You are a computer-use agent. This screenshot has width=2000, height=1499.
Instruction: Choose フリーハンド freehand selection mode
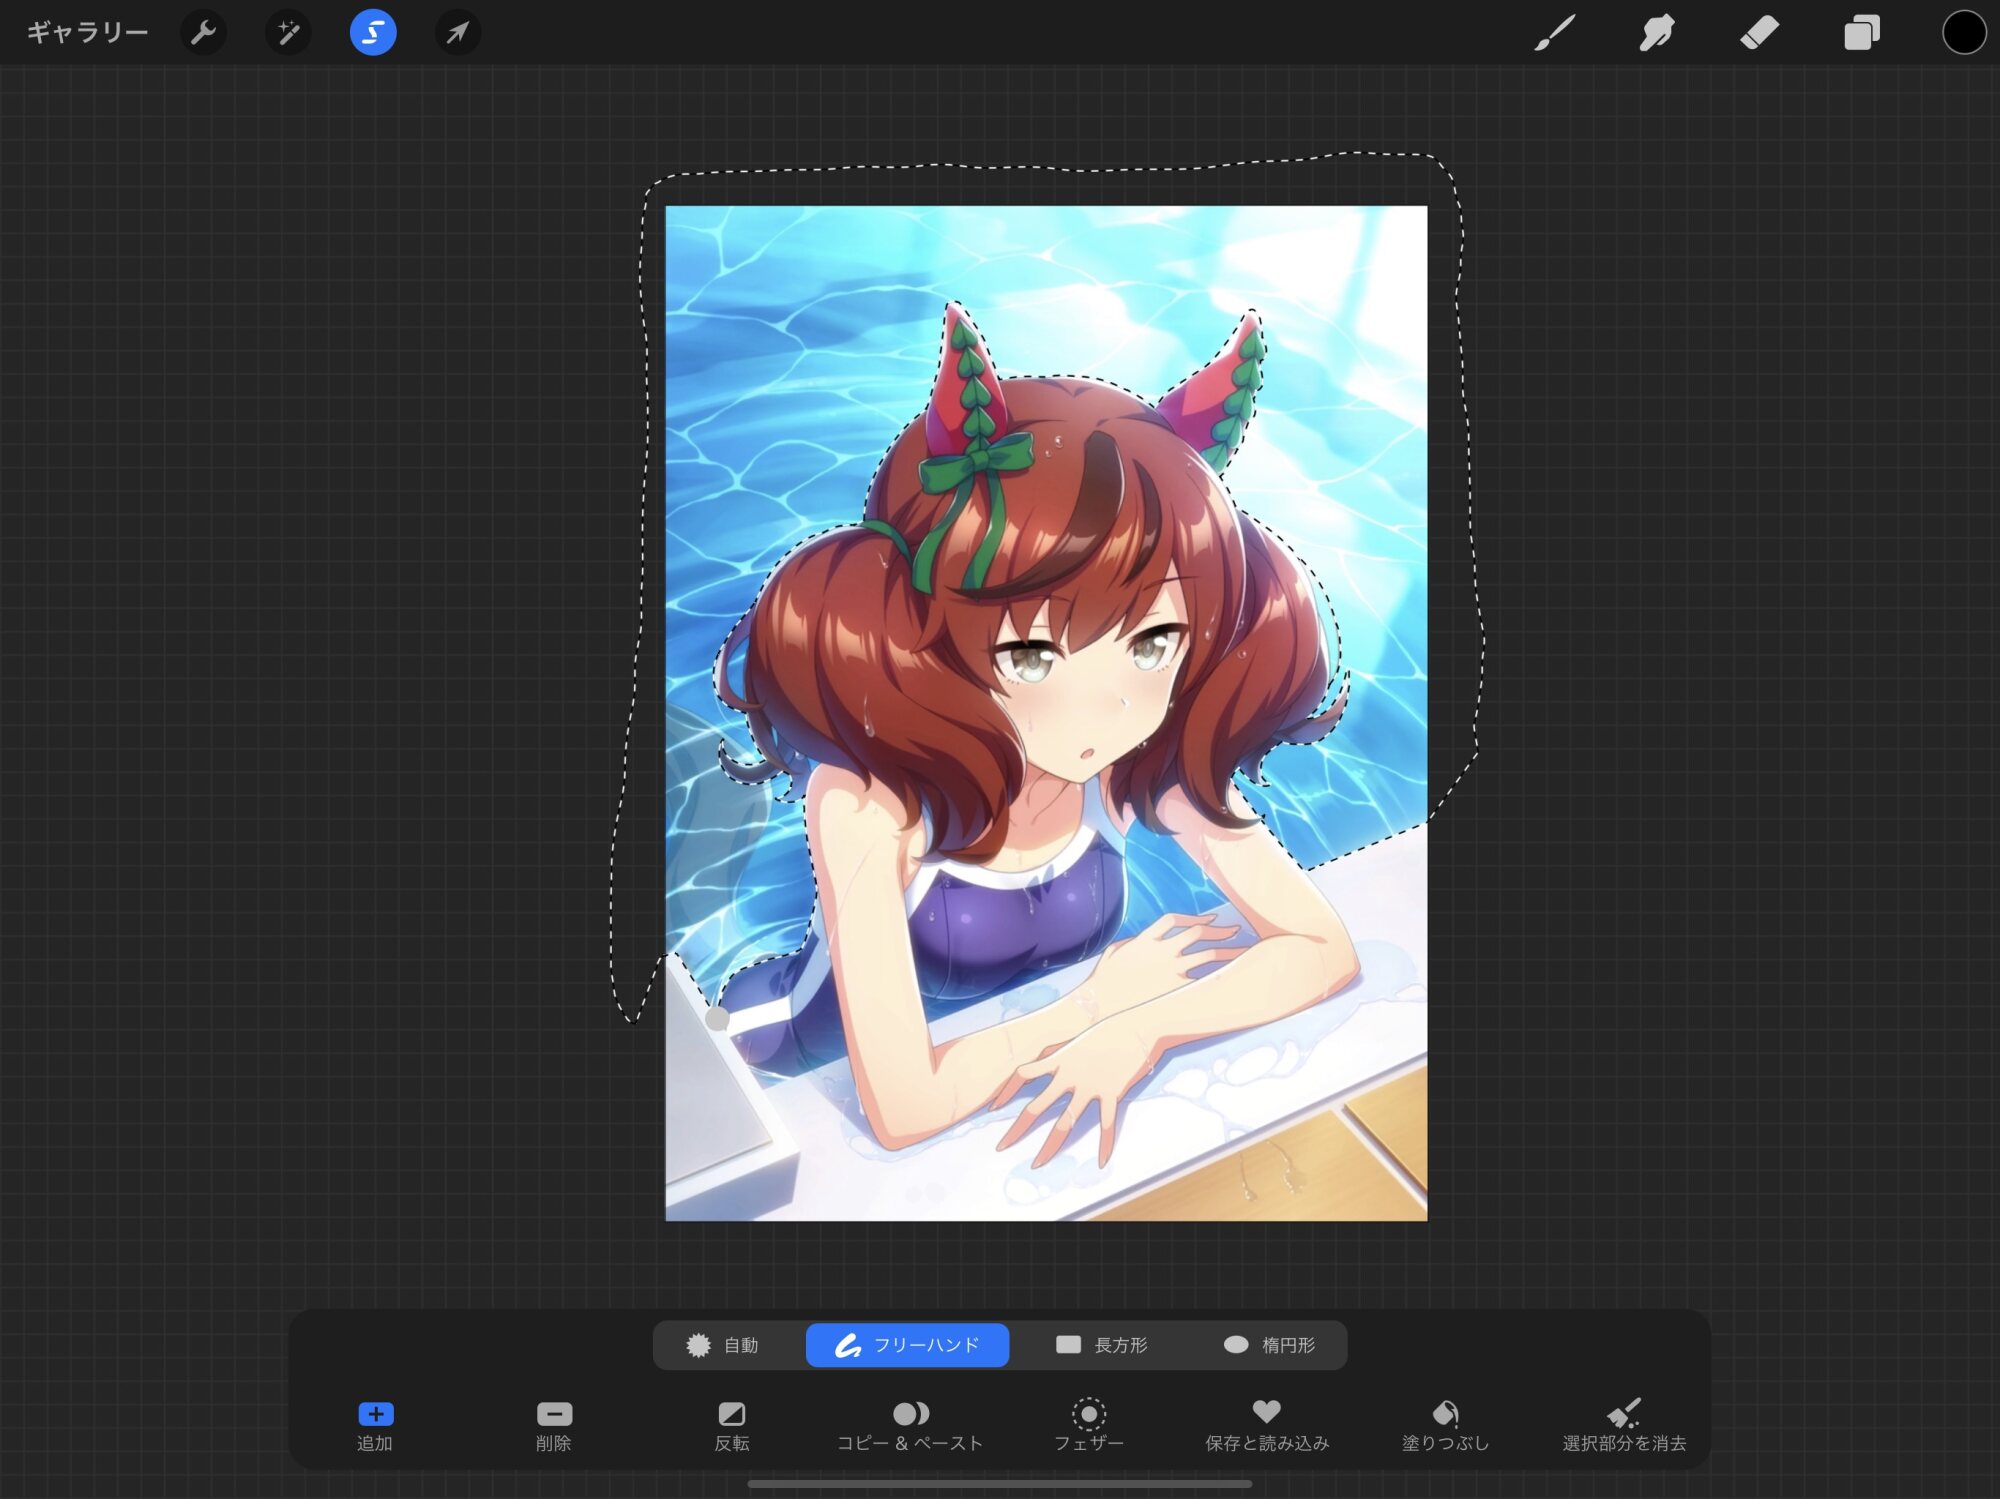pyautogui.click(x=907, y=1345)
